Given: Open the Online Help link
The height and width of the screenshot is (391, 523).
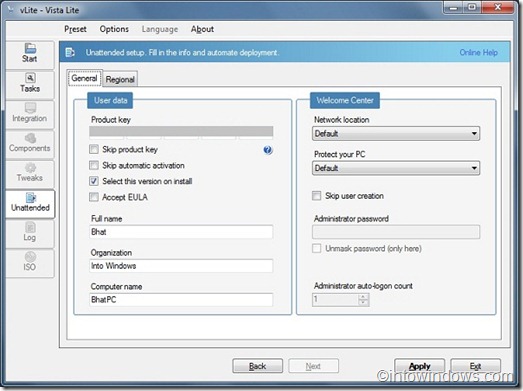Looking at the screenshot, I should (479, 52).
